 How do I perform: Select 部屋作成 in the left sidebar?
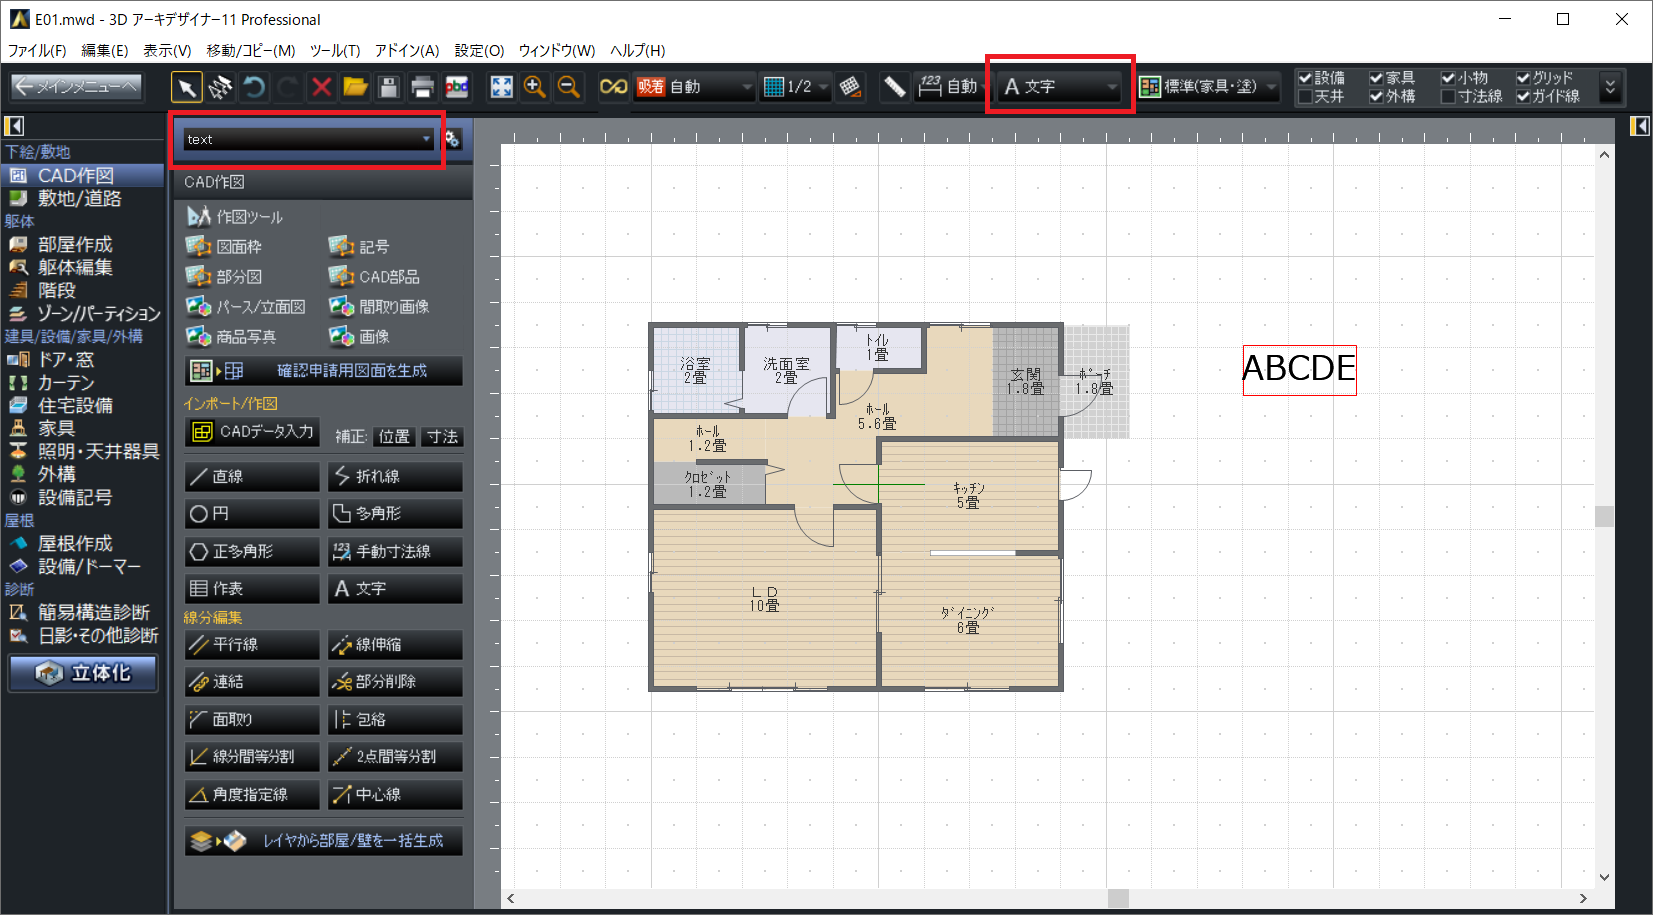coord(75,244)
